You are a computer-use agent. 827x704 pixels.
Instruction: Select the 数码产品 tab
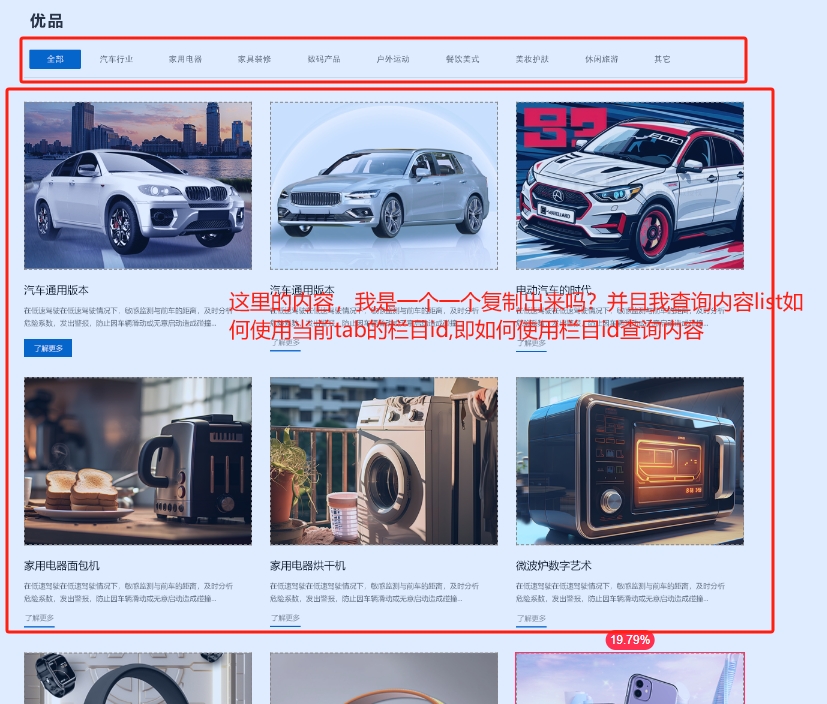[324, 59]
